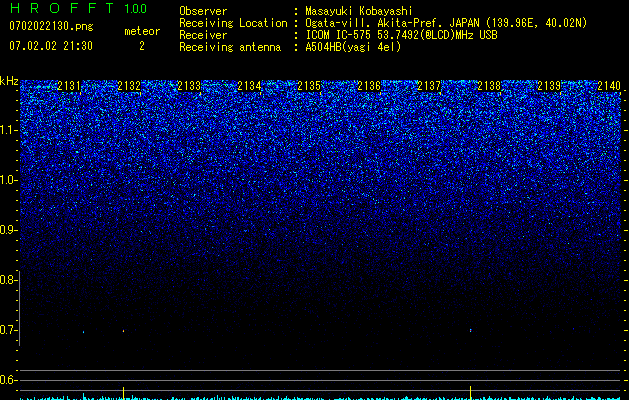Click the version number 1.0.0
This screenshot has width=629, height=400.
(136, 9)
